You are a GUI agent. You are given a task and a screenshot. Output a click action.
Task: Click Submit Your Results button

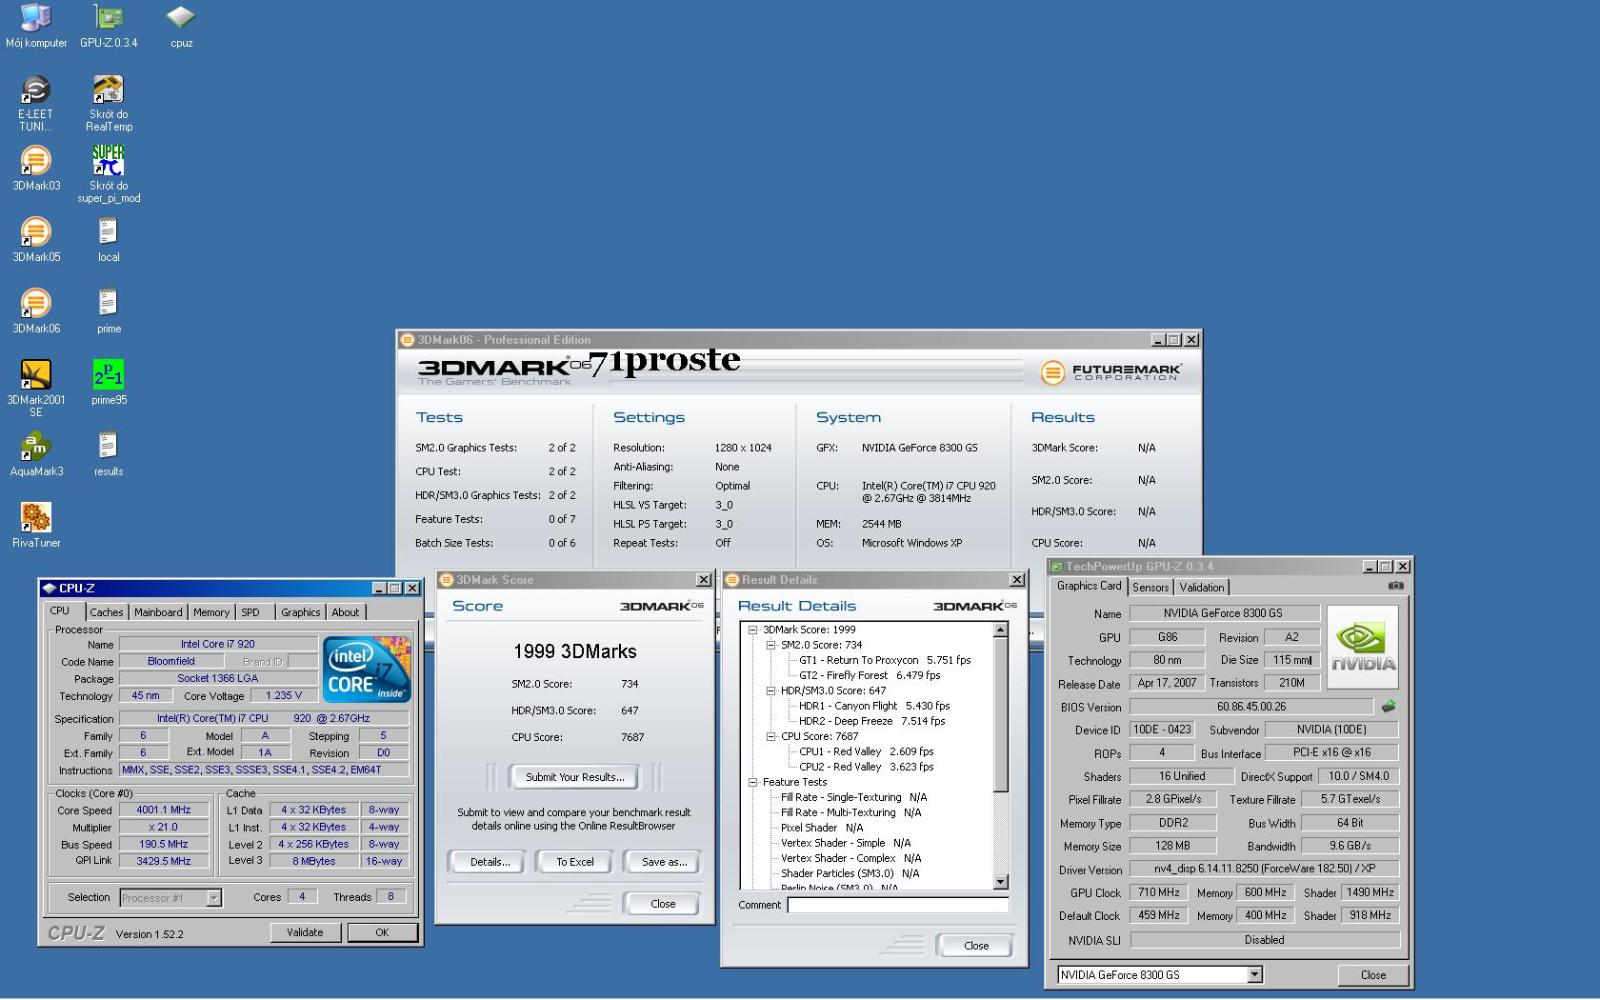(575, 777)
